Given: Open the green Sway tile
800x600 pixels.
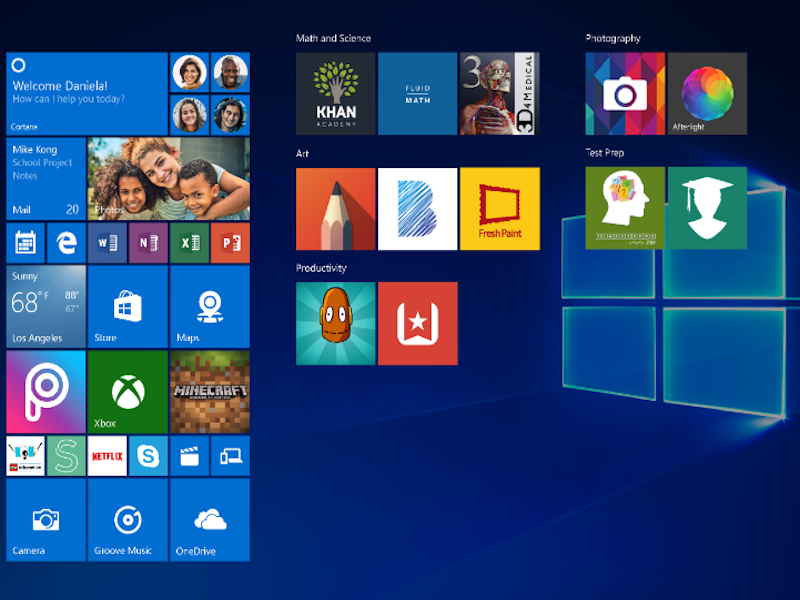Looking at the screenshot, I should 66,456.
